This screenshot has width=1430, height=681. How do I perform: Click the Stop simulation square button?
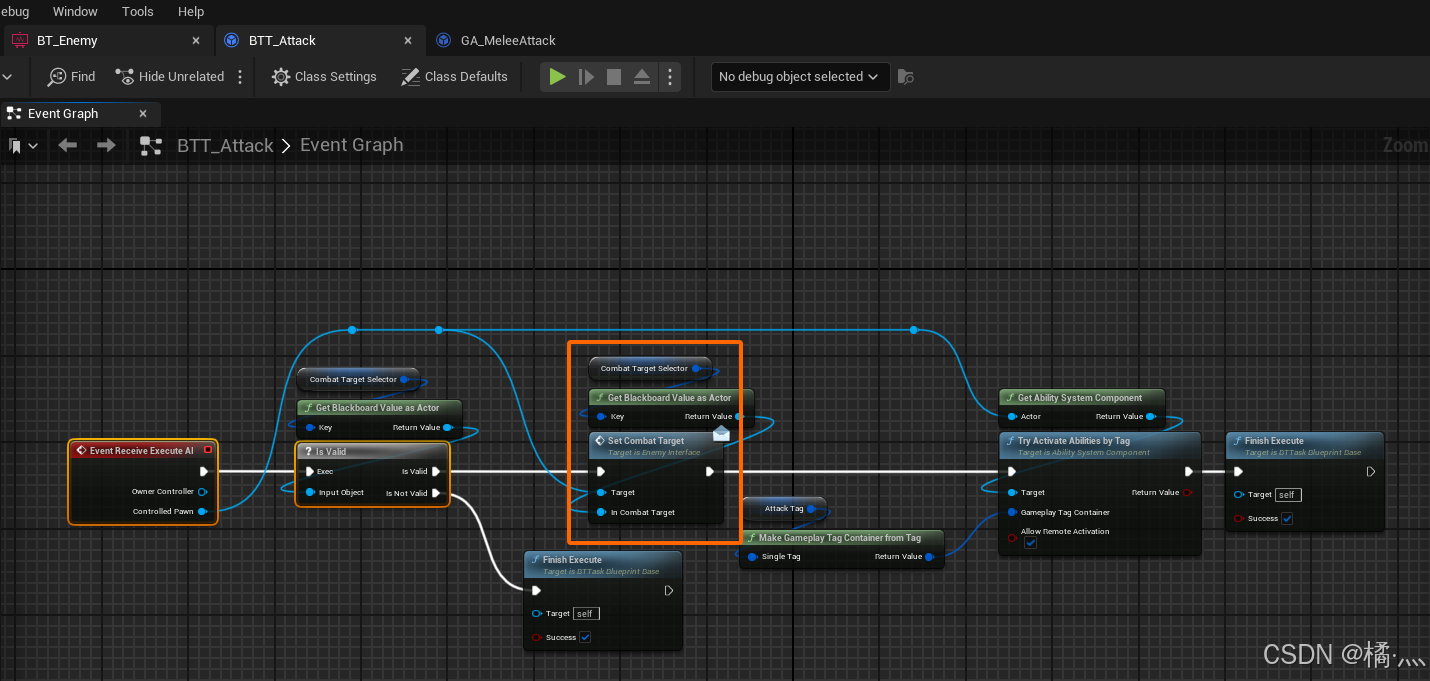pos(614,77)
